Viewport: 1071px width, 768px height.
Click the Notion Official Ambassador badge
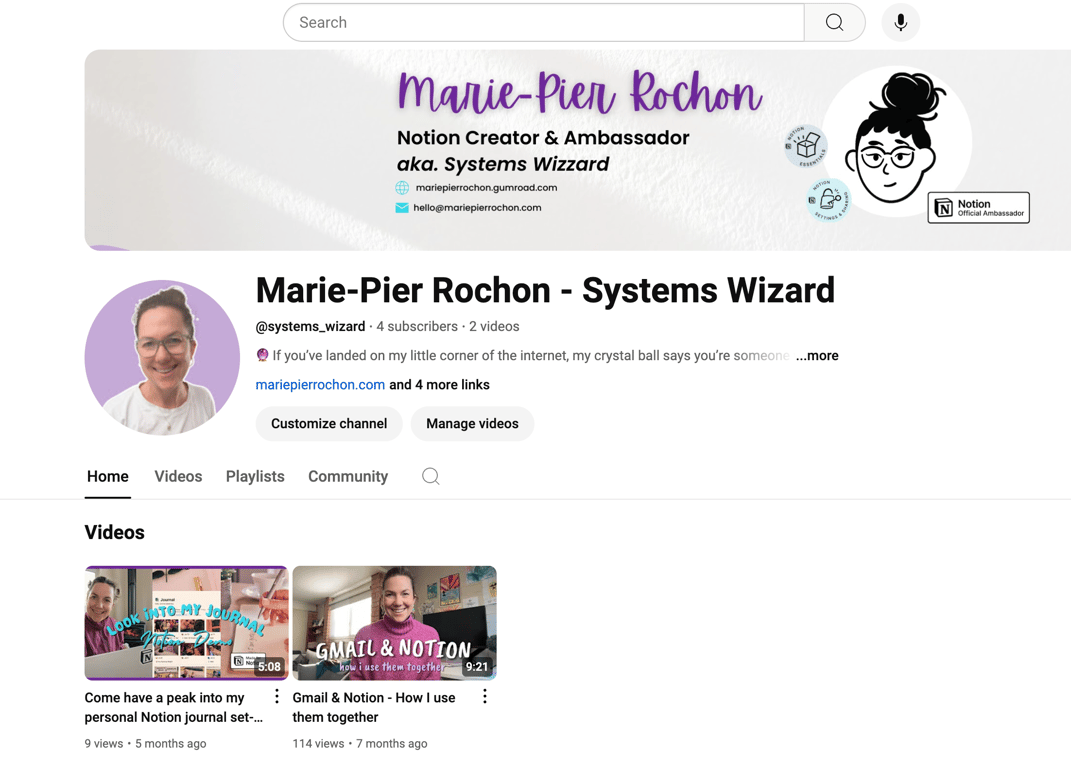[x=978, y=208]
